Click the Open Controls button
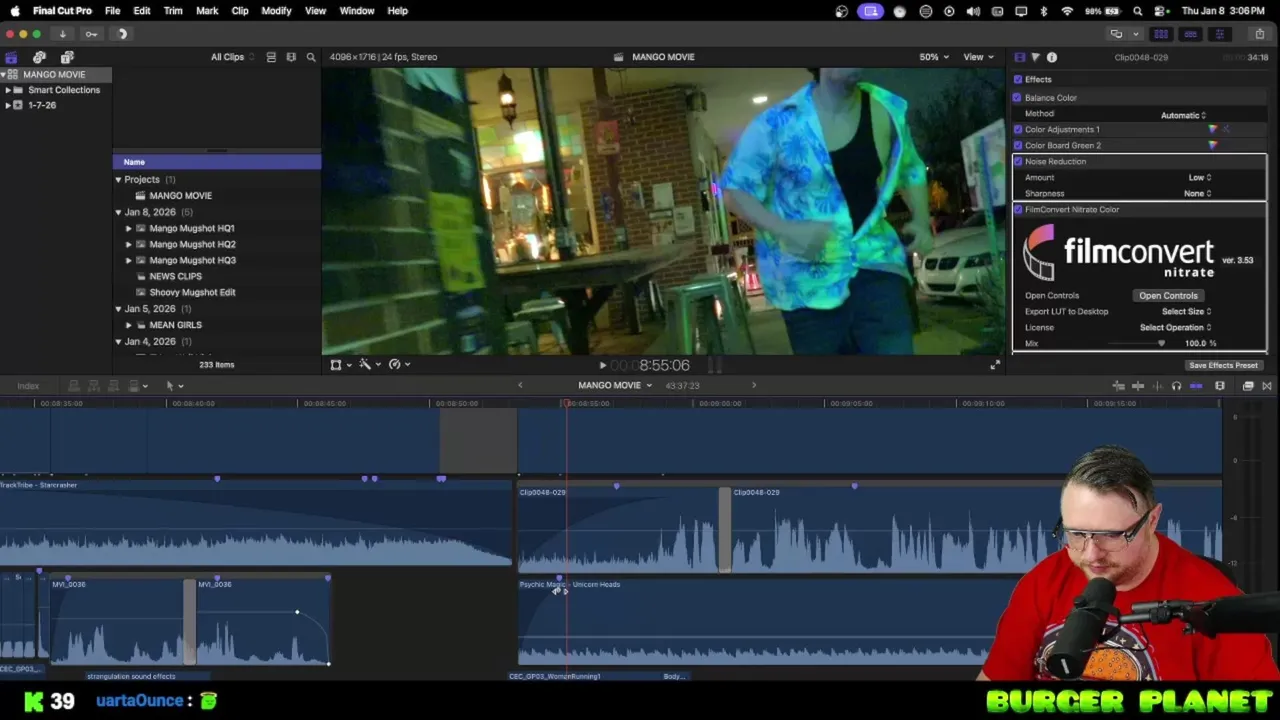 1168,296
